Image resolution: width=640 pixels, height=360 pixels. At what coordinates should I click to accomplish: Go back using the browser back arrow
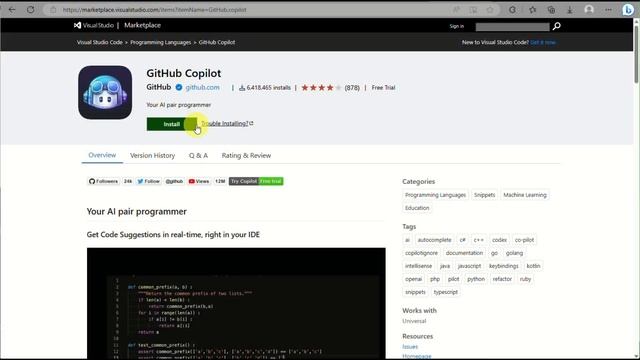(x=12, y=9)
